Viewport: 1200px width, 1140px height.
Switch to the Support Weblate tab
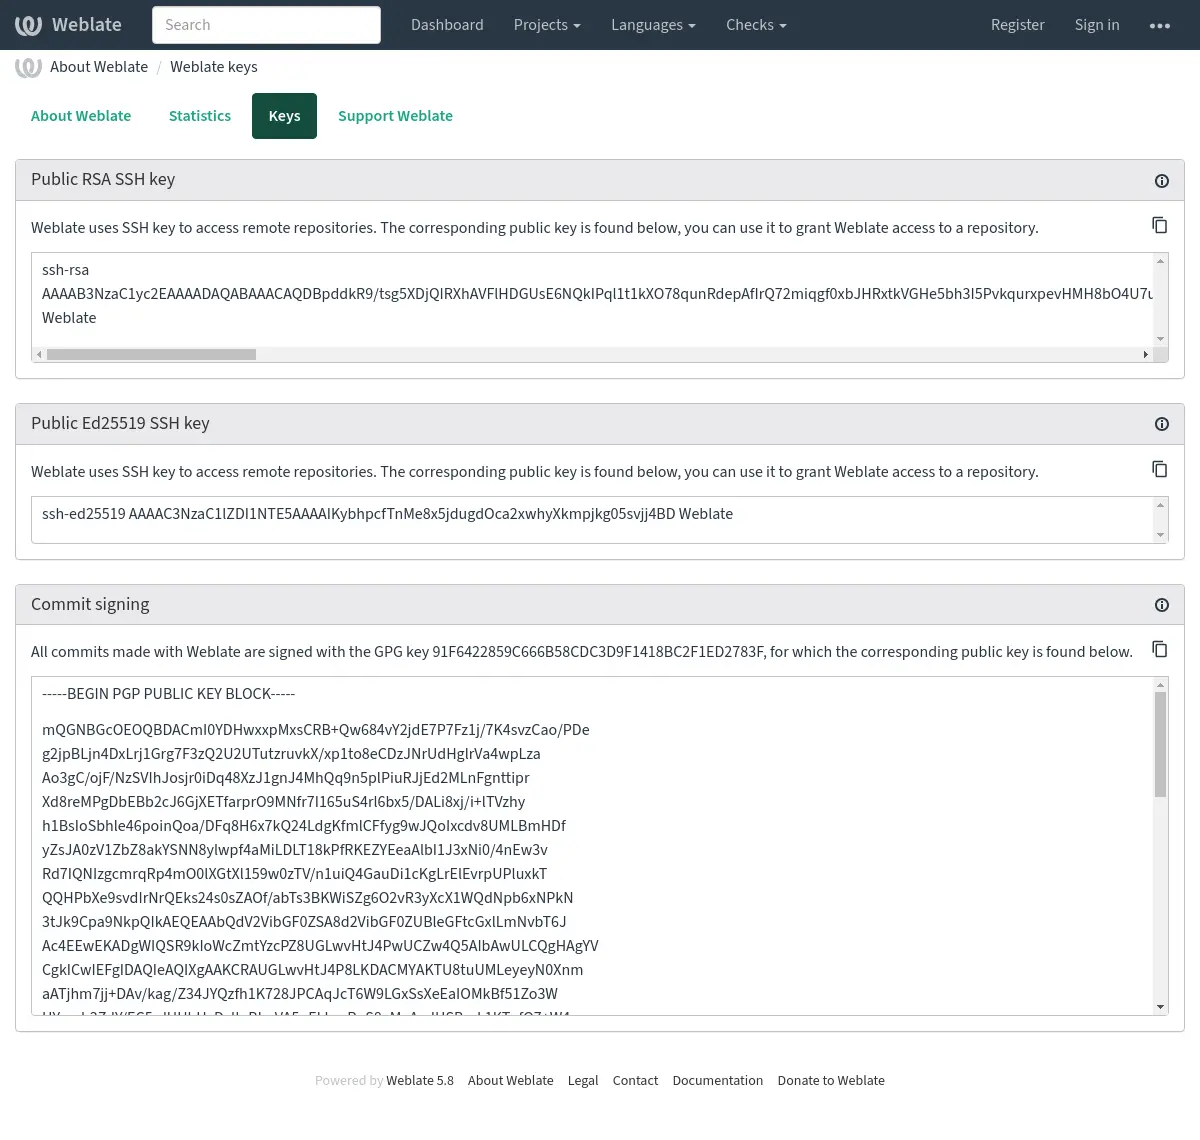(395, 116)
